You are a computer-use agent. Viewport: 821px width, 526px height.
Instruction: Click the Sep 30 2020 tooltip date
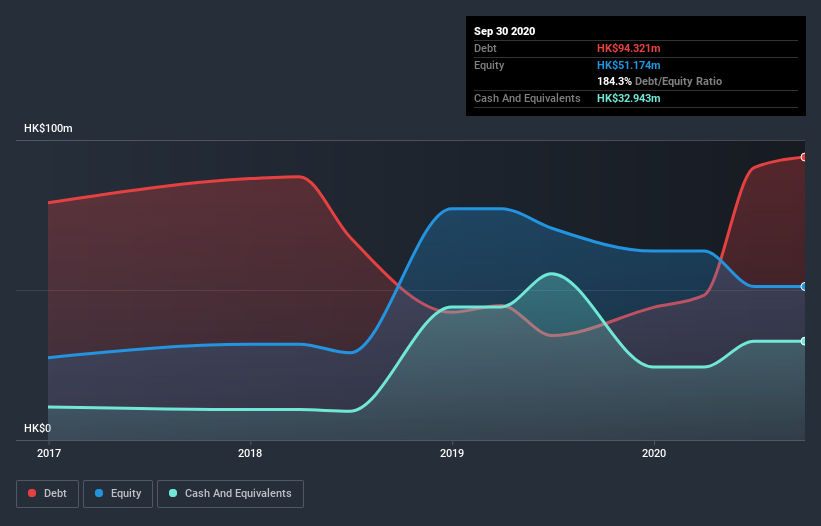(x=504, y=31)
